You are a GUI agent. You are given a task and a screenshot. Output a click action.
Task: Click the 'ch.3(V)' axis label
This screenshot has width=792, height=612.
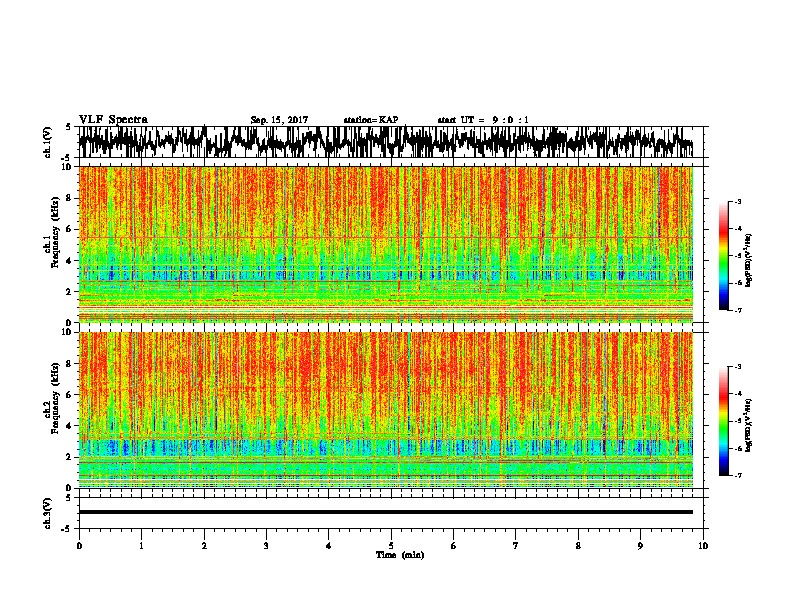pyautogui.click(x=48, y=513)
